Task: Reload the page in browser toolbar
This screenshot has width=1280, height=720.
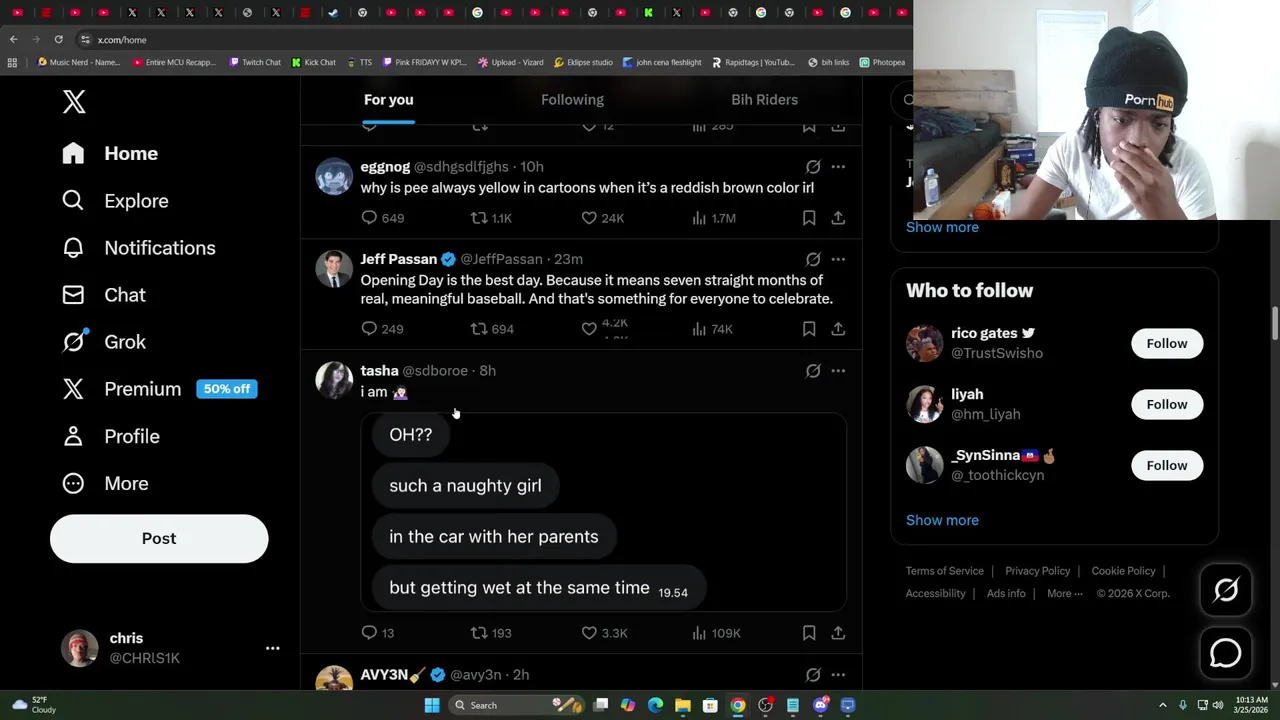Action: pyautogui.click(x=59, y=40)
